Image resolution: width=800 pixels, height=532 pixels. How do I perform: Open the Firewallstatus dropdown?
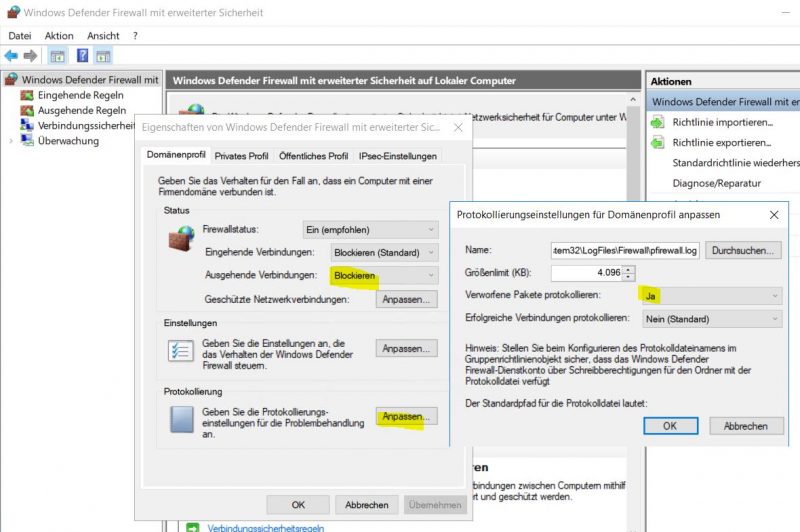[370, 230]
